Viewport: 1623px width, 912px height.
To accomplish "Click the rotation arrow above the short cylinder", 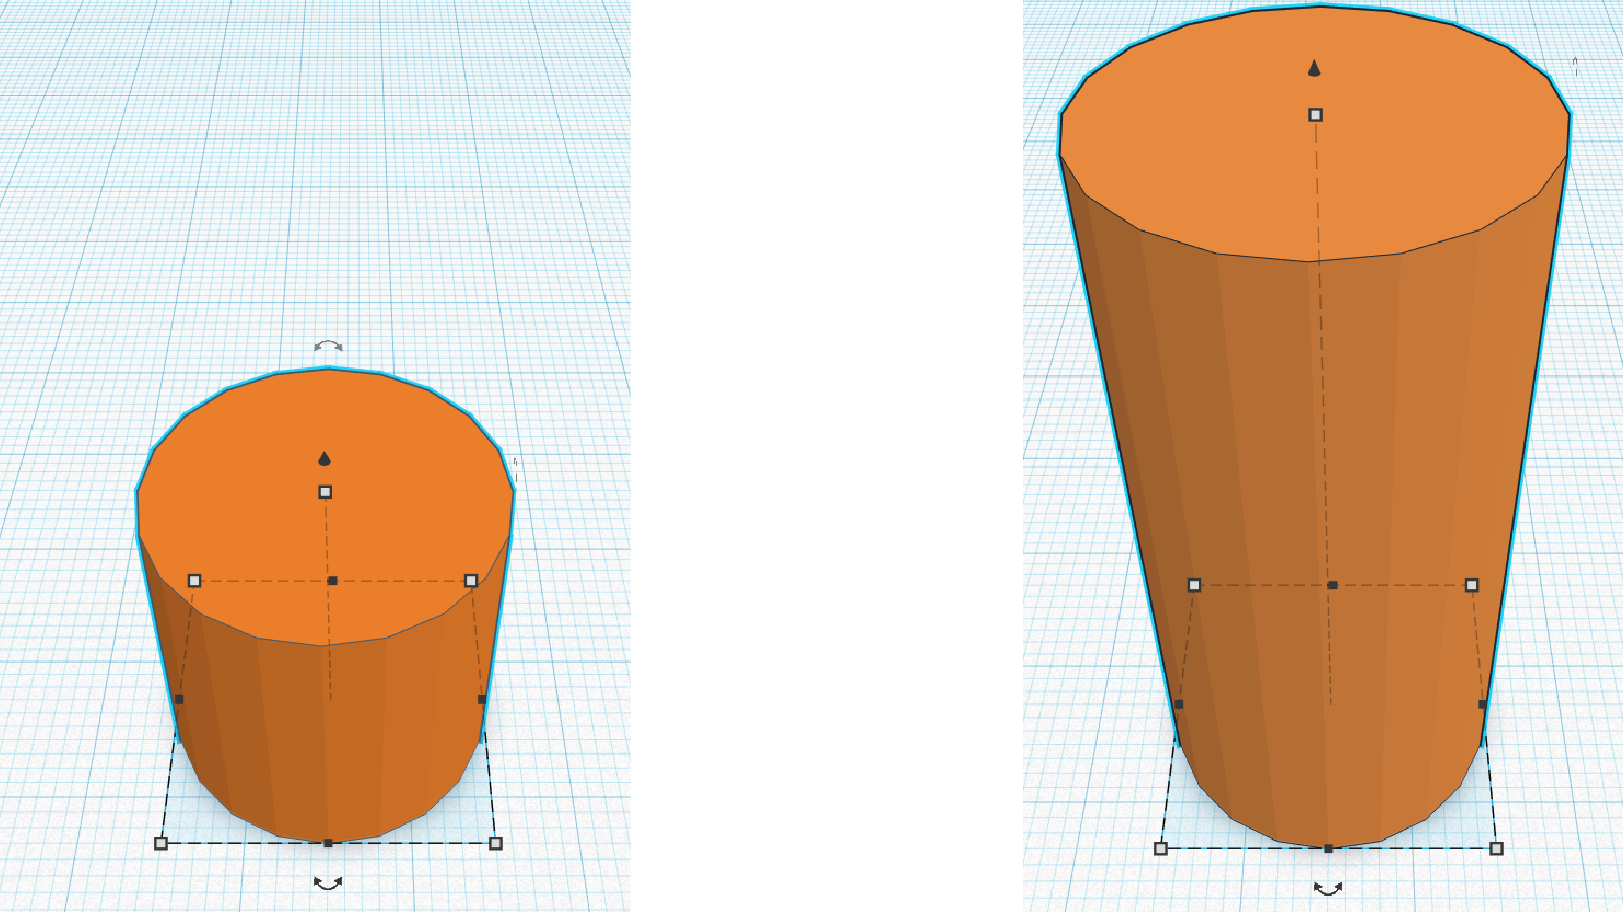I will click(x=328, y=346).
